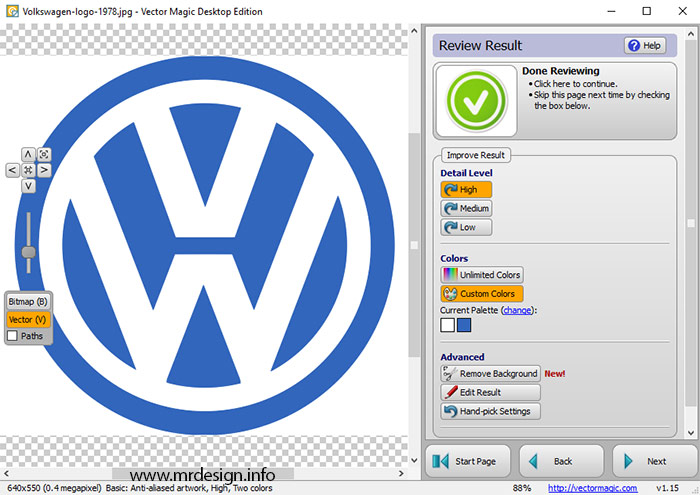Click the zoom-to-actual icon beside up arrow
The image size is (700, 495).
point(44,155)
